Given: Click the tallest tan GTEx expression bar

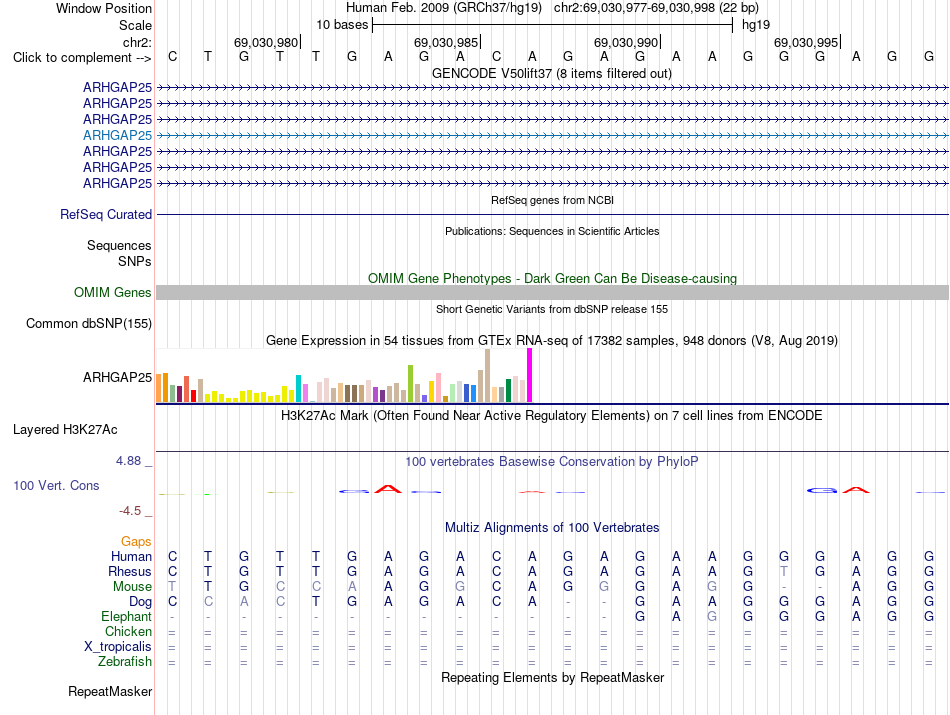Looking at the screenshot, I should 487,376.
